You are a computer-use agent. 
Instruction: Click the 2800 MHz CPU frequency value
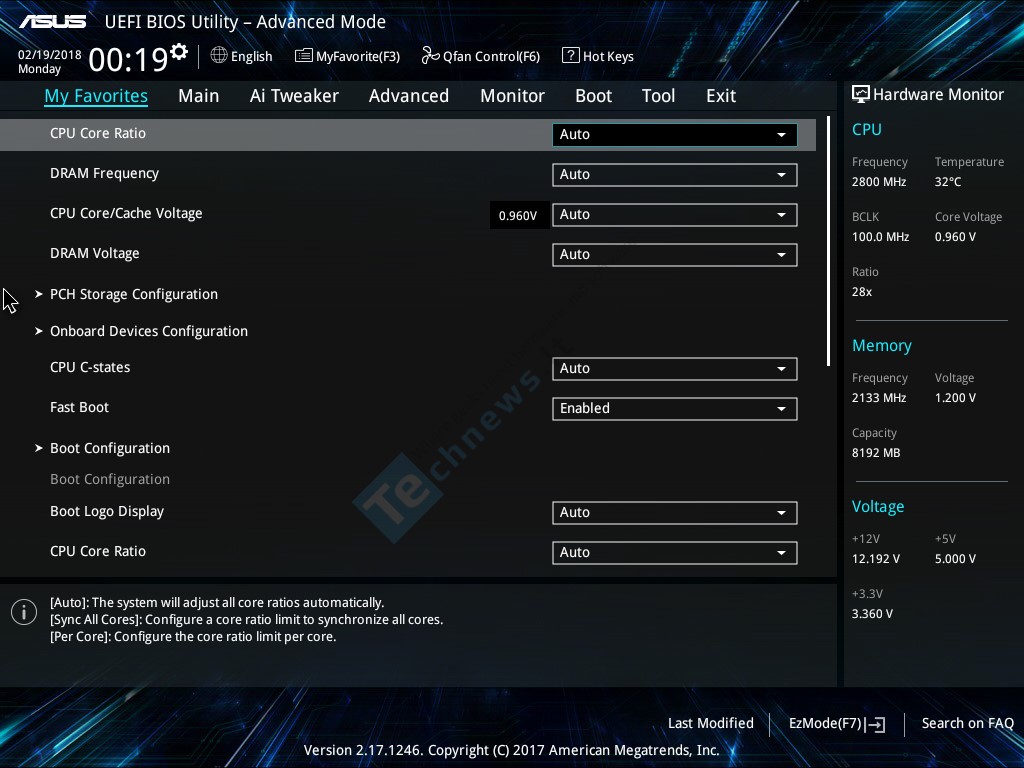(879, 182)
